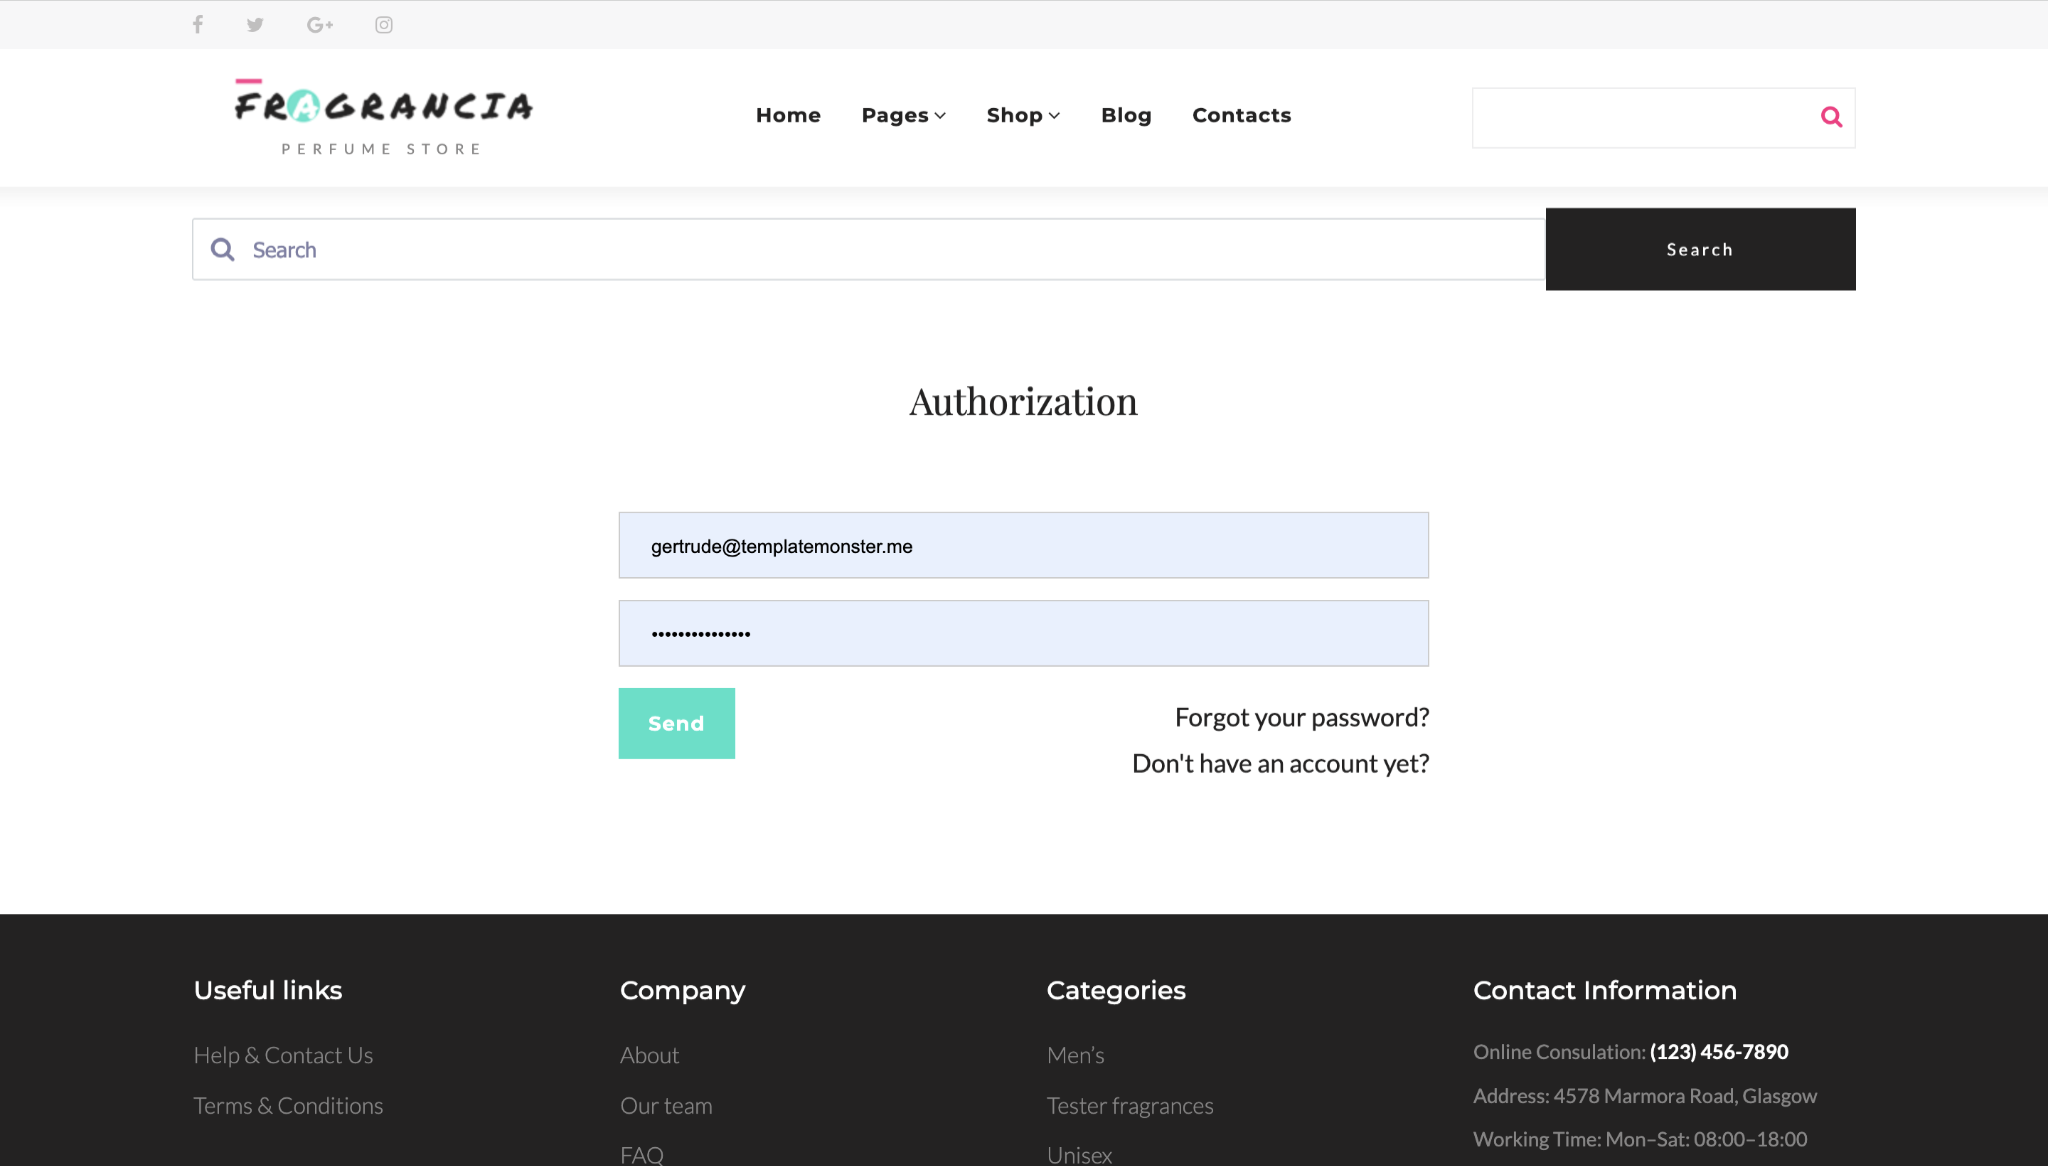The height and width of the screenshot is (1166, 2048).
Task: Open Terms & Conditions footer link
Action: coord(288,1106)
